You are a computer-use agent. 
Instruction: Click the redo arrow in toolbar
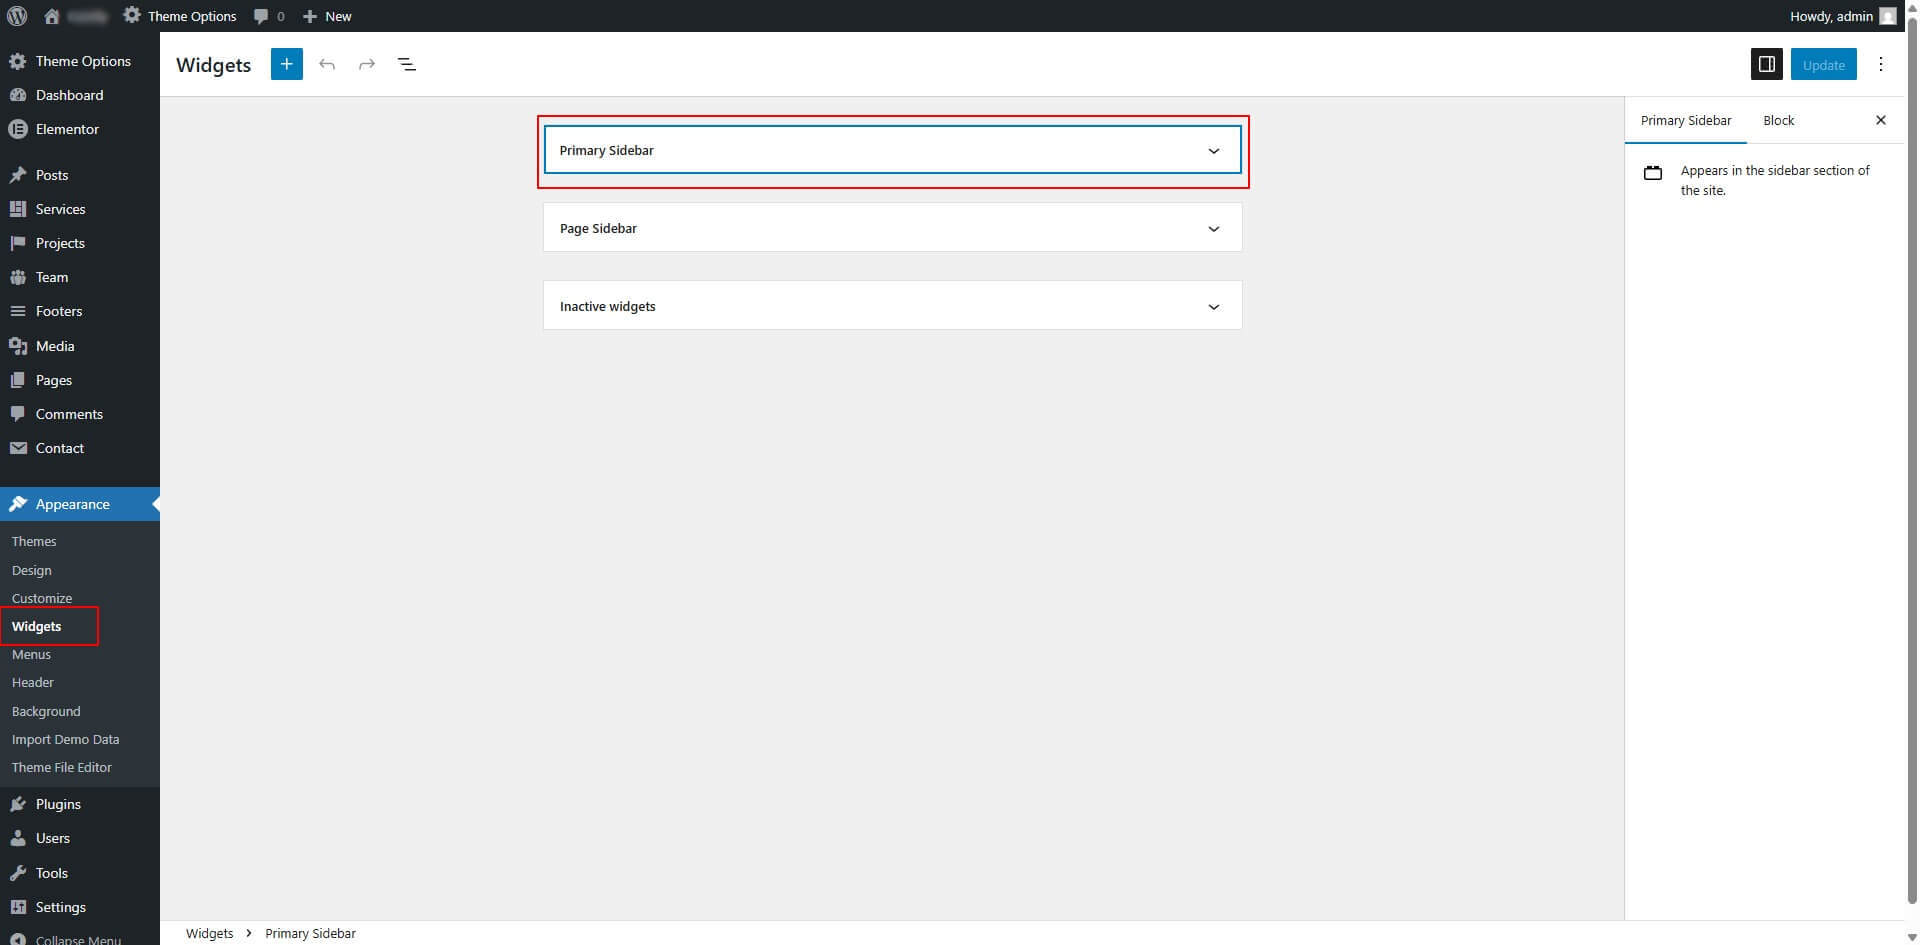367,64
